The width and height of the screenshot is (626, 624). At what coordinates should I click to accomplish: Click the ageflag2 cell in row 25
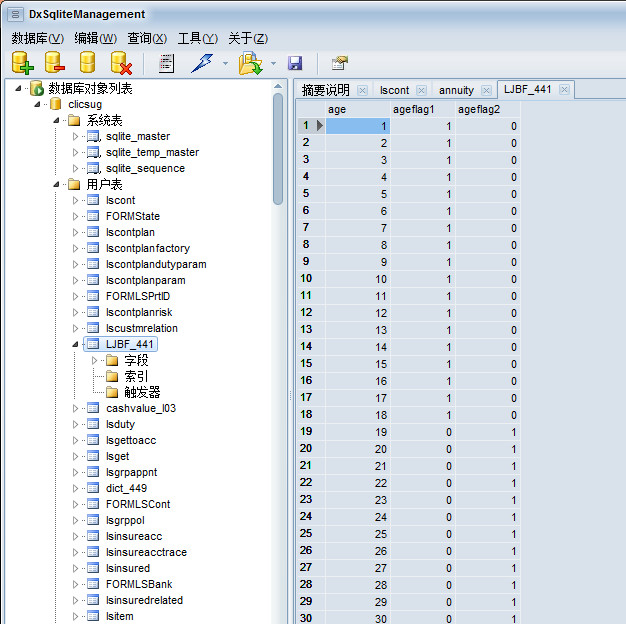(x=488, y=534)
